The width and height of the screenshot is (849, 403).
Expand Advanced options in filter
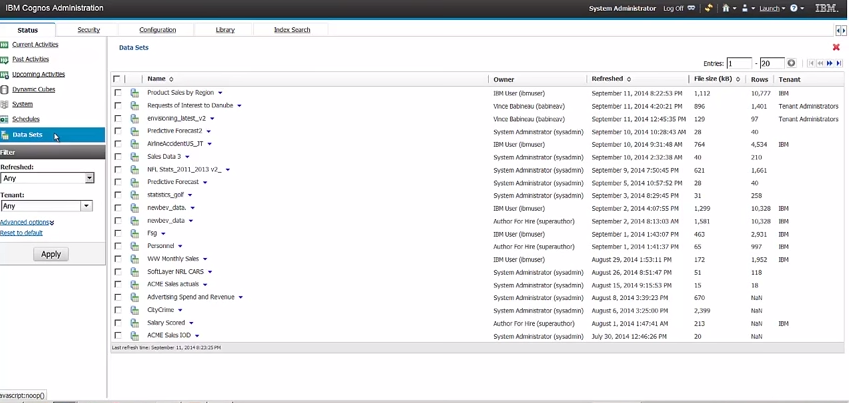(27, 222)
